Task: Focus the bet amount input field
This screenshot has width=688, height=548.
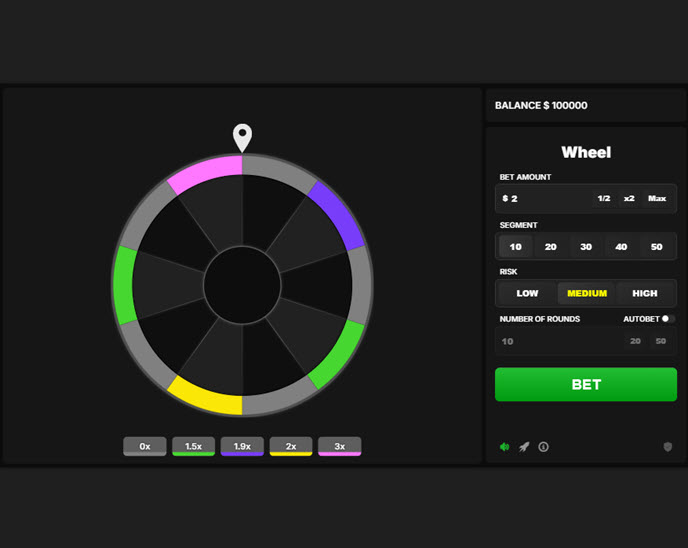Action: (x=545, y=199)
